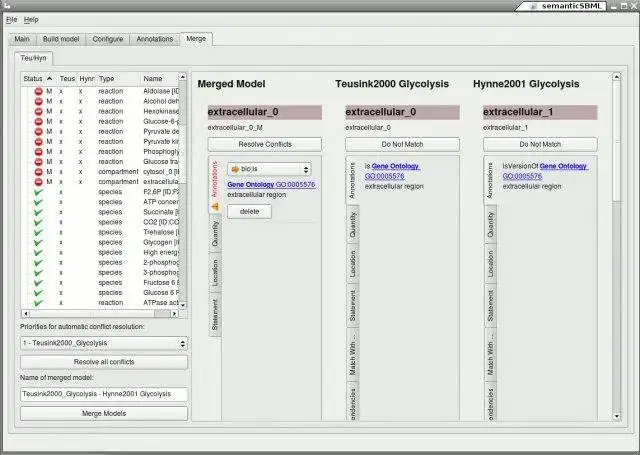Select the Teu/Hyn sub-tab

[33, 58]
